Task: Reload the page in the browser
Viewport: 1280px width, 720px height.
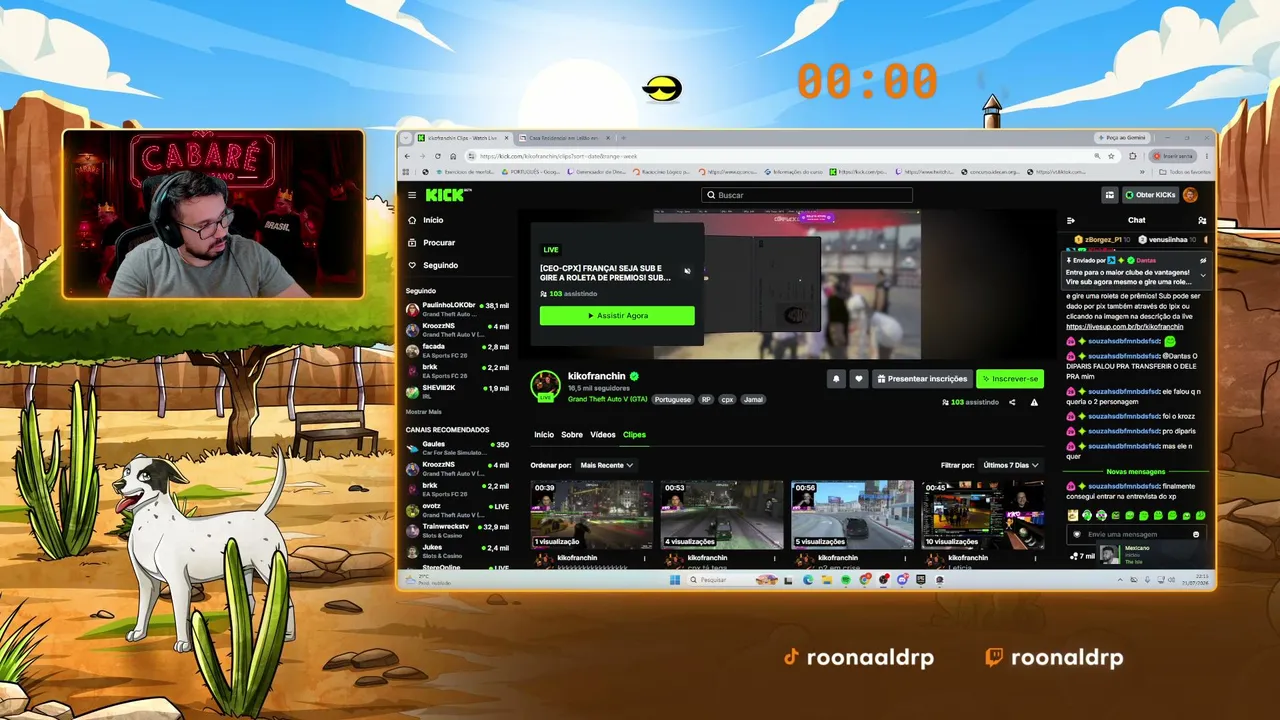Action: tap(438, 156)
